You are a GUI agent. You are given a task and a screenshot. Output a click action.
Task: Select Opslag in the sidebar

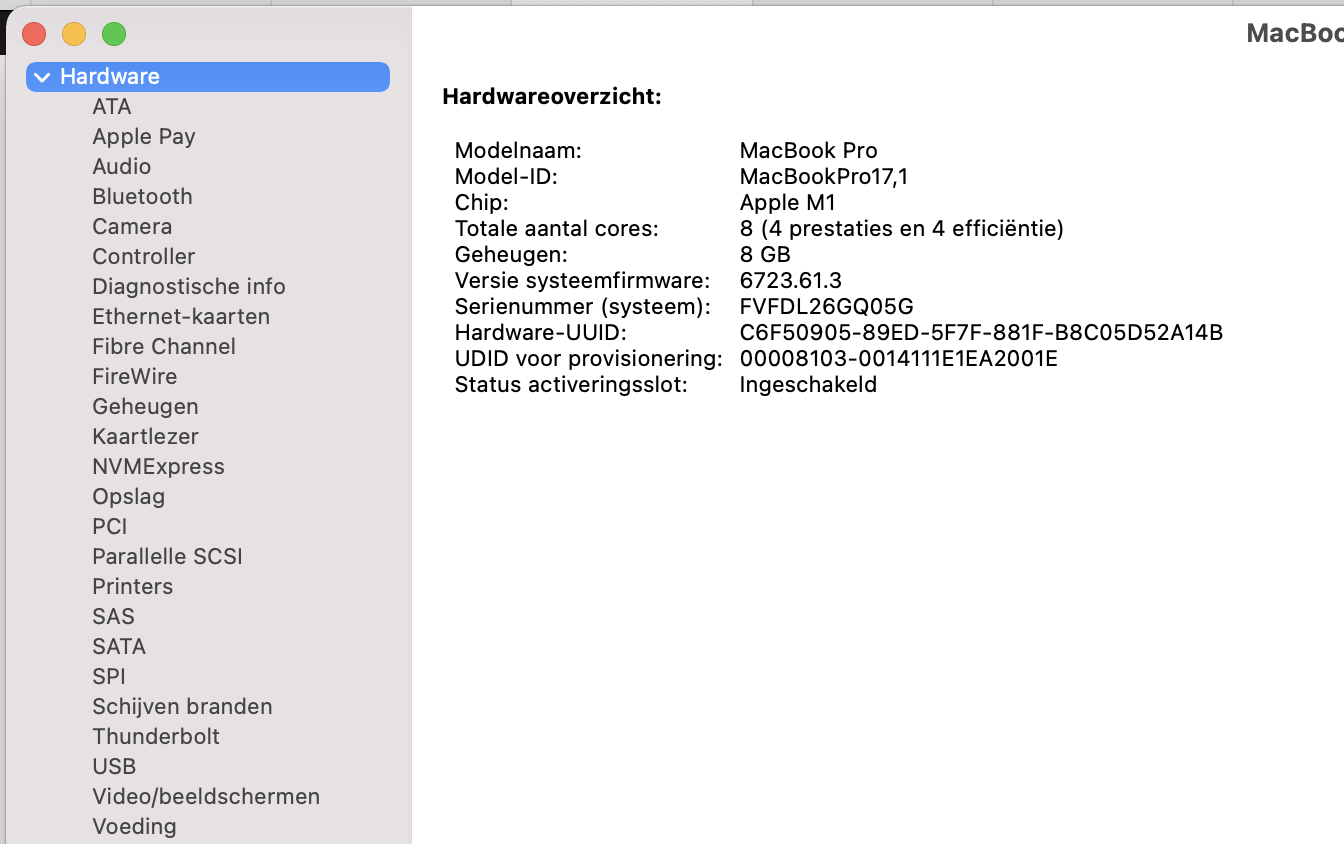coord(129,497)
